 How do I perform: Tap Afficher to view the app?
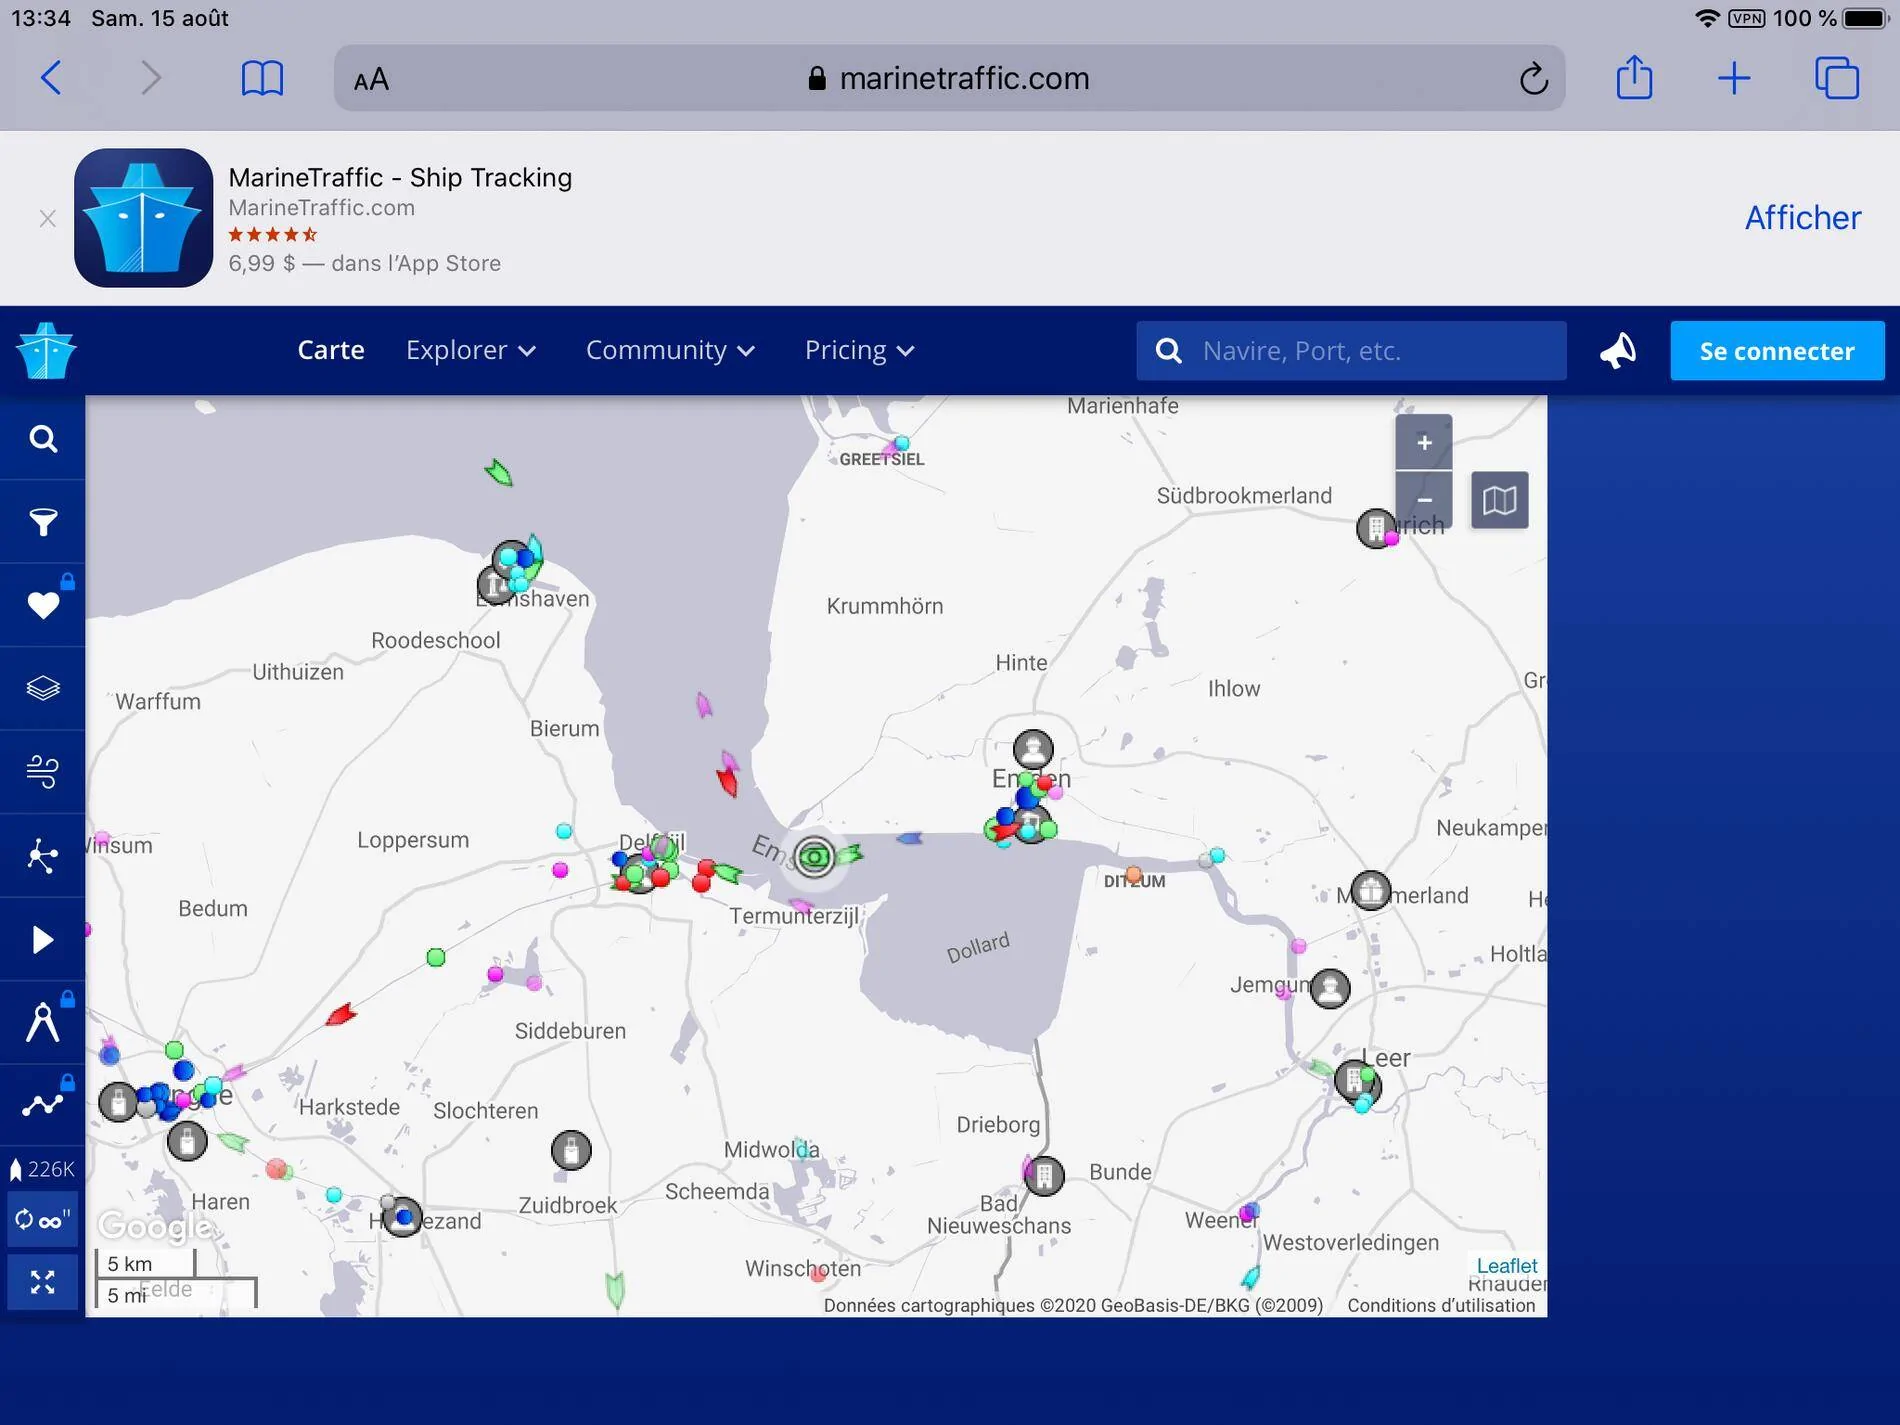coord(1802,218)
